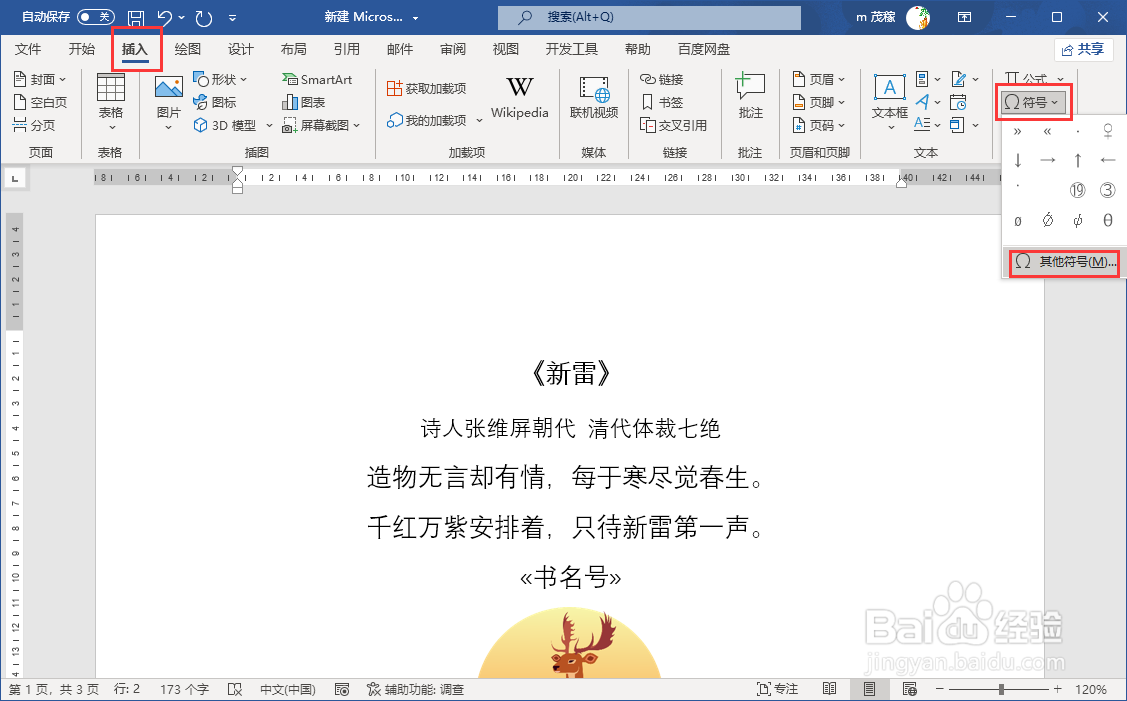
Task: Insert the circled ③ symbol
Action: [1108, 190]
